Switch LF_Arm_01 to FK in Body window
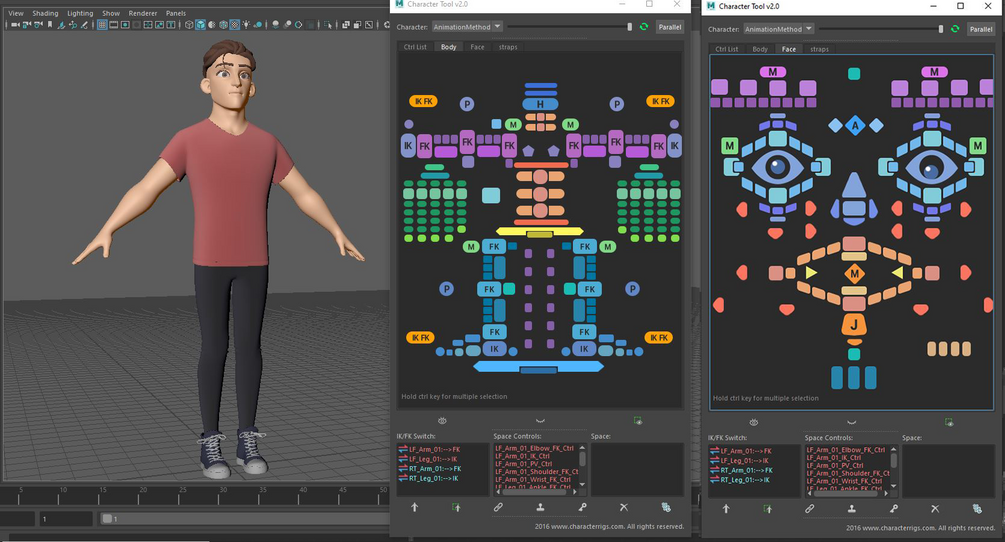Screen dimensions: 1005x542 click(429, 449)
